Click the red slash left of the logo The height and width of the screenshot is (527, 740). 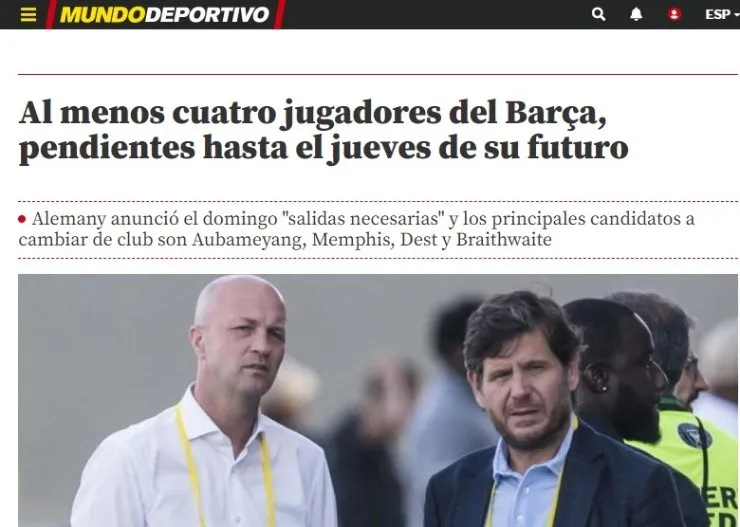click(51, 14)
